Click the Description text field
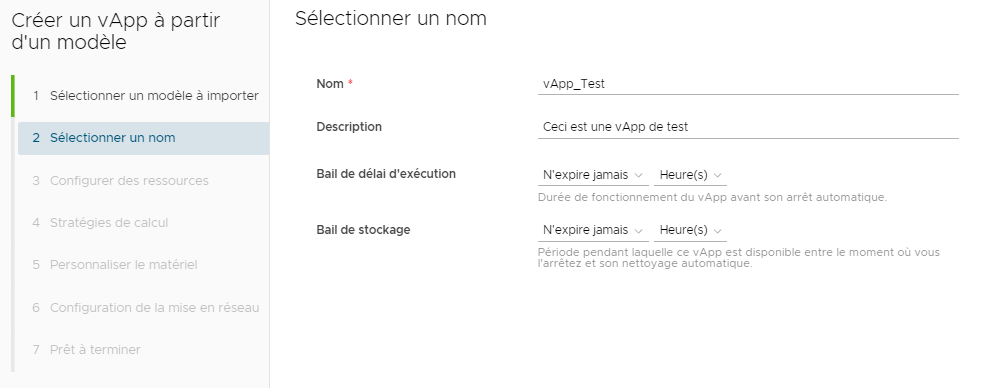Screen dimensions: 989x388 click(x=748, y=127)
